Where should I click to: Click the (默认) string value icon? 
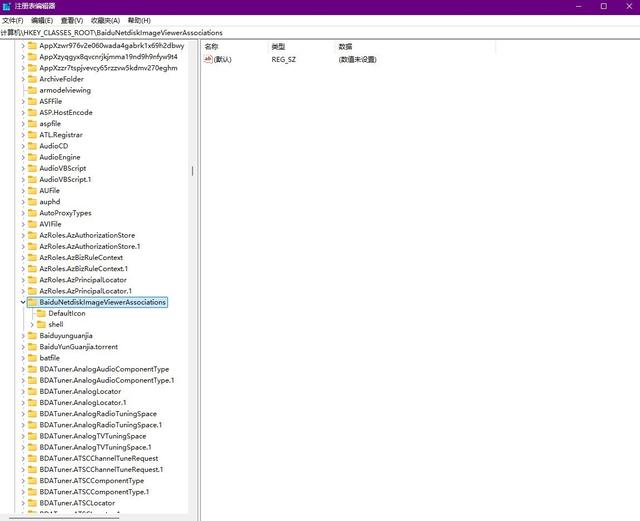pyautogui.click(x=208, y=60)
